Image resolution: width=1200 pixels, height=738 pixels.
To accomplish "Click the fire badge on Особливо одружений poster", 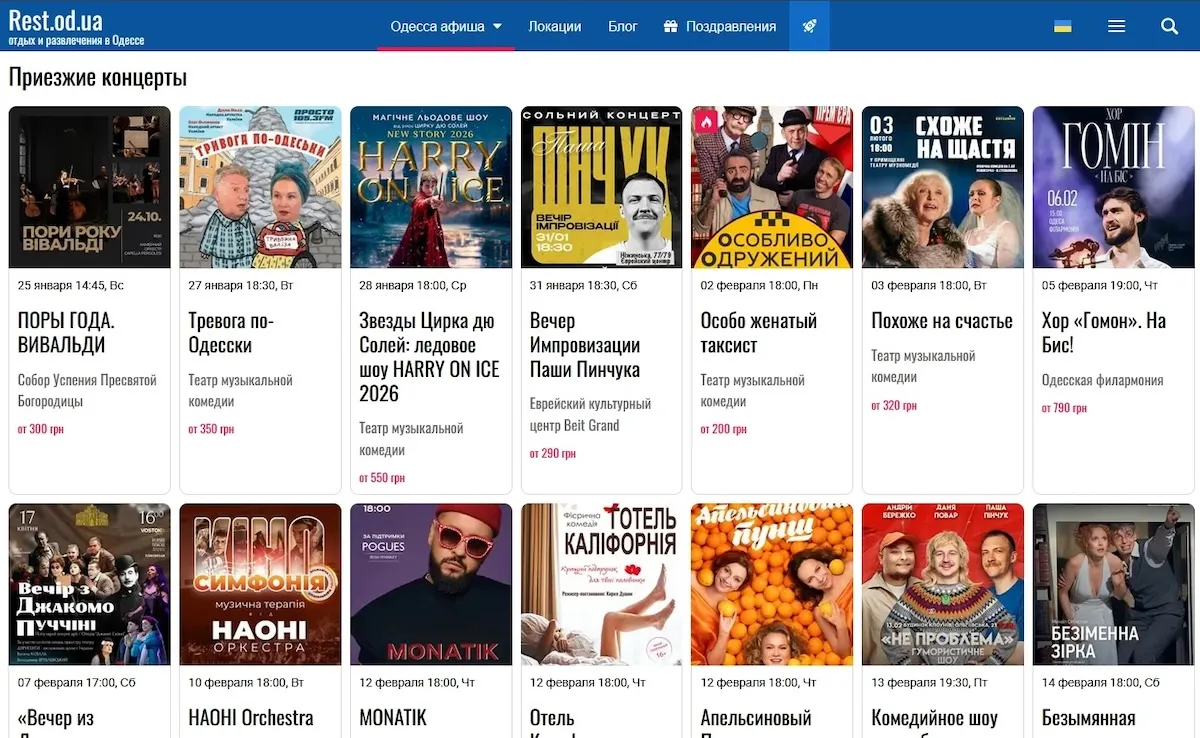I will pos(706,121).
